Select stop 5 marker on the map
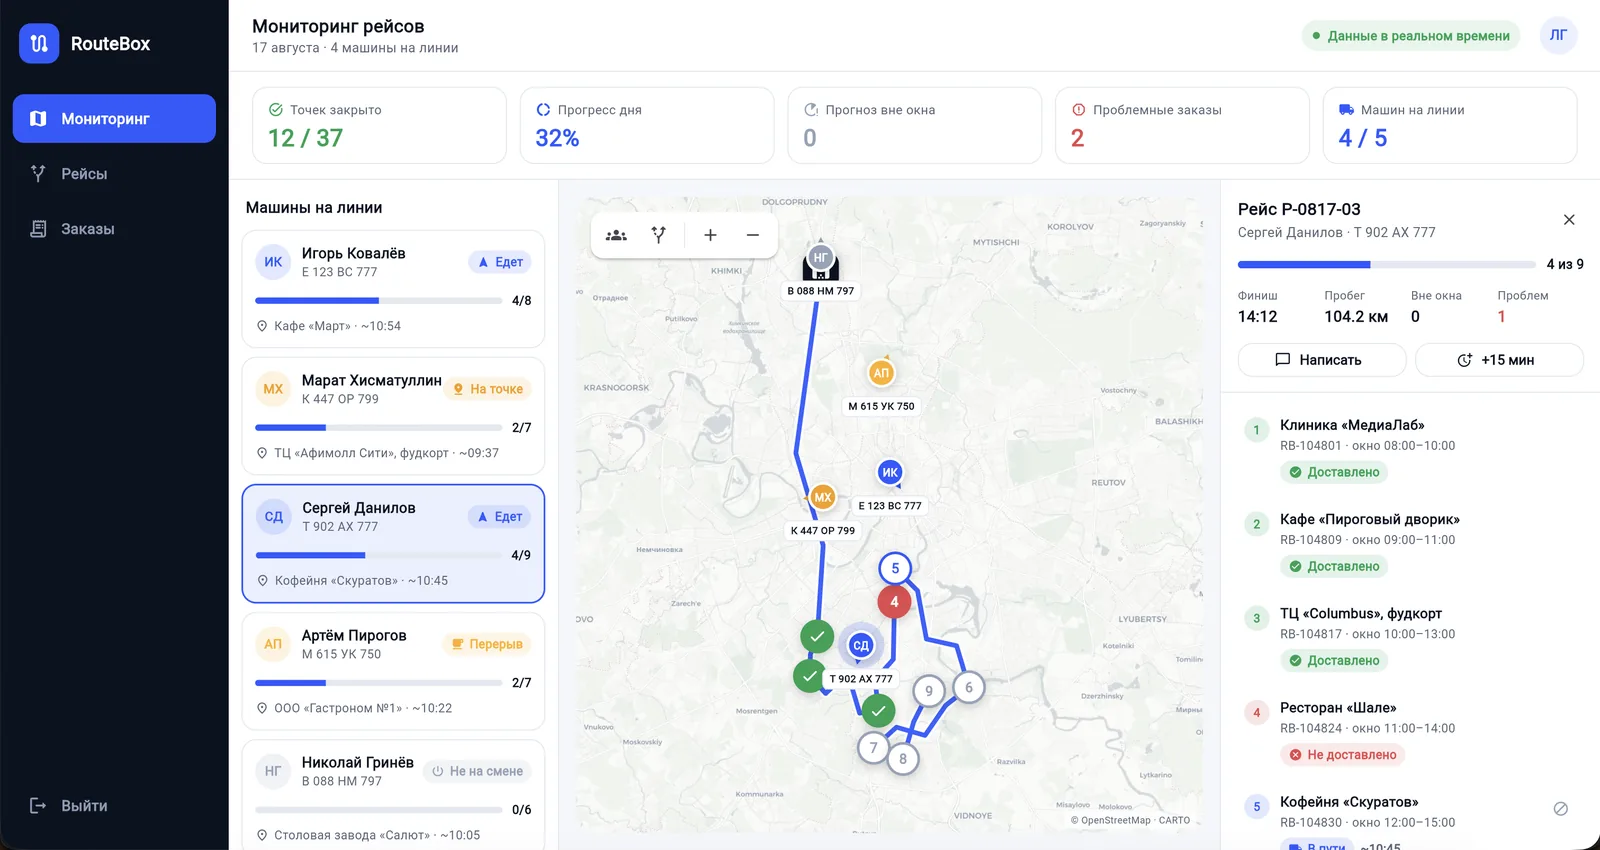This screenshot has width=1600, height=850. point(895,569)
